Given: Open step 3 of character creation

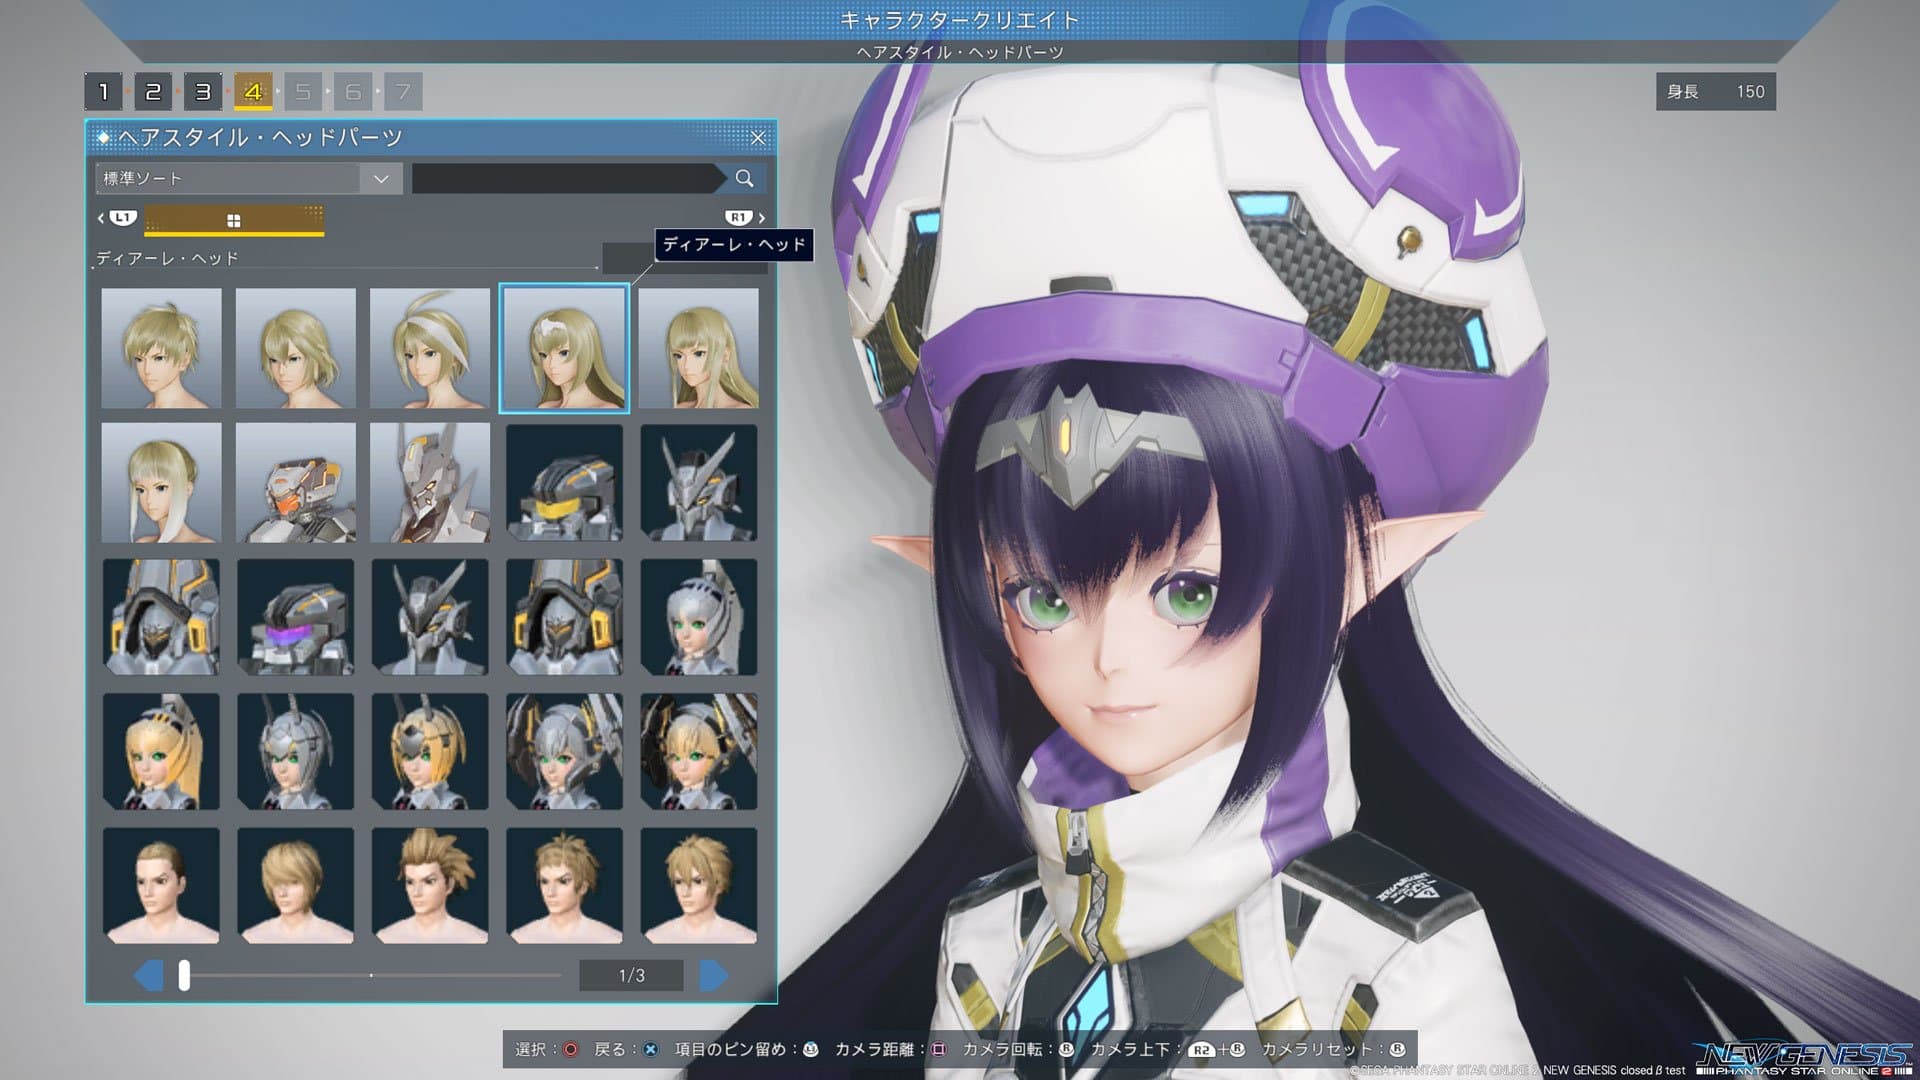Looking at the screenshot, I should [x=203, y=92].
